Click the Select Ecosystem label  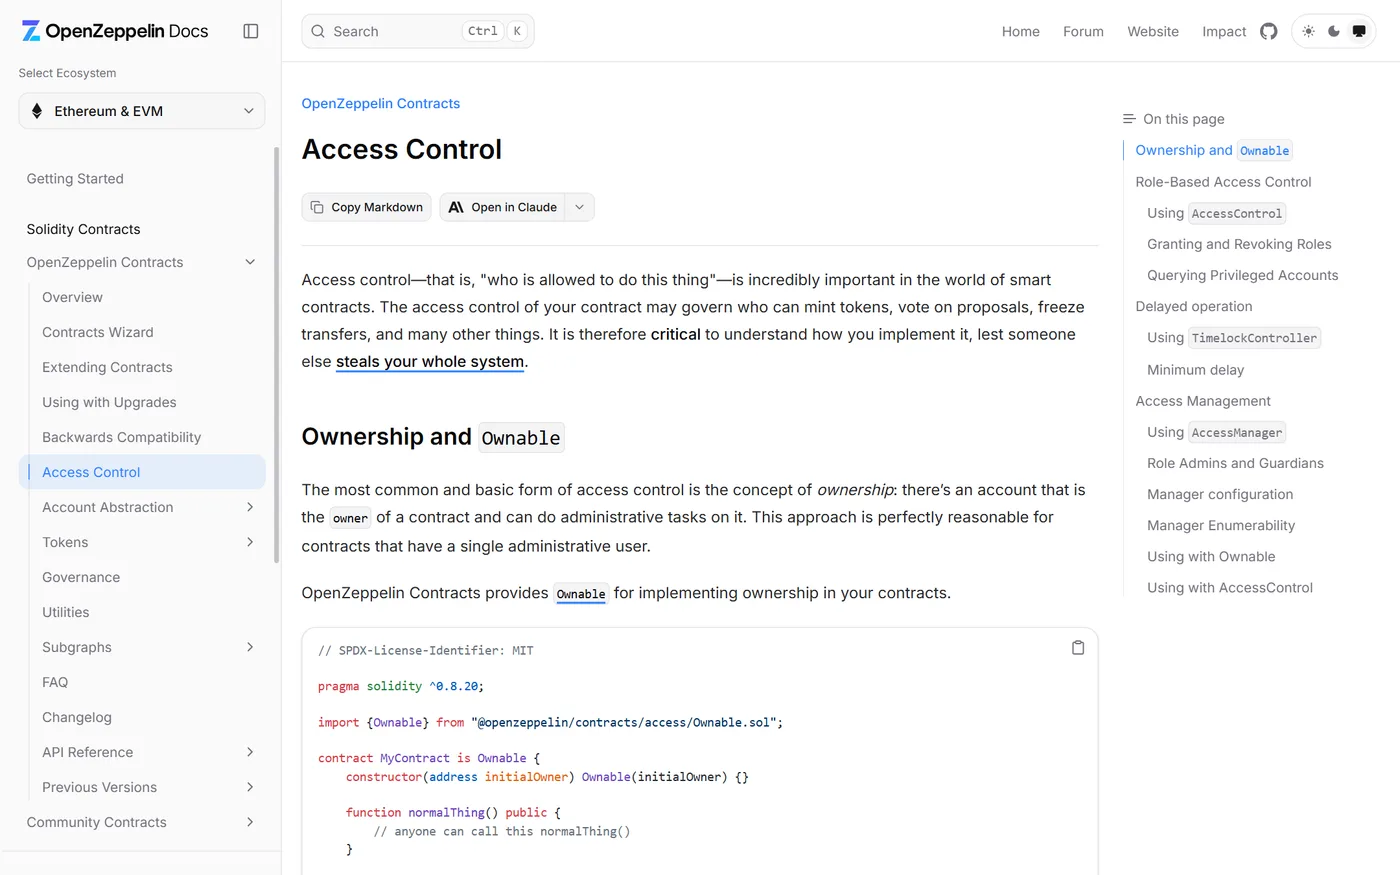(67, 73)
